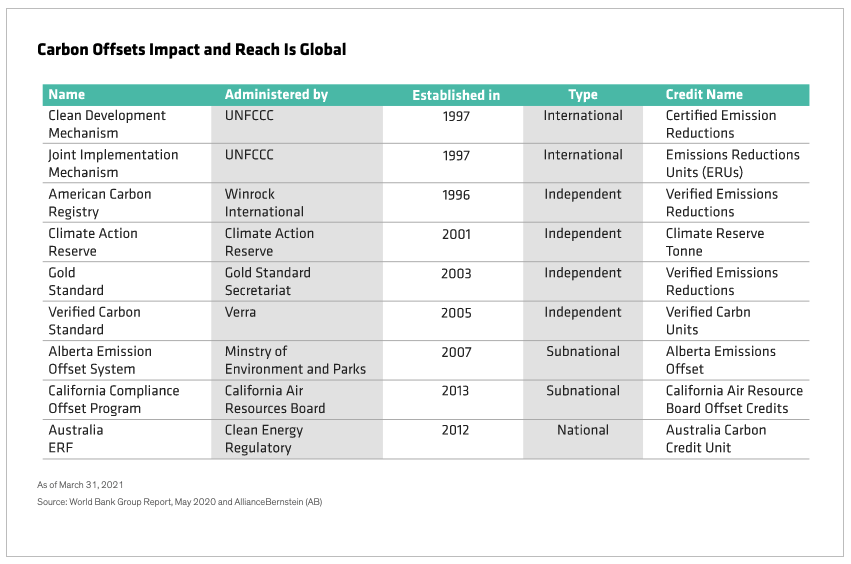The height and width of the screenshot is (564, 851).
Task: Click the 'As of March 31, 2021' footnote
Action: pyautogui.click(x=80, y=485)
